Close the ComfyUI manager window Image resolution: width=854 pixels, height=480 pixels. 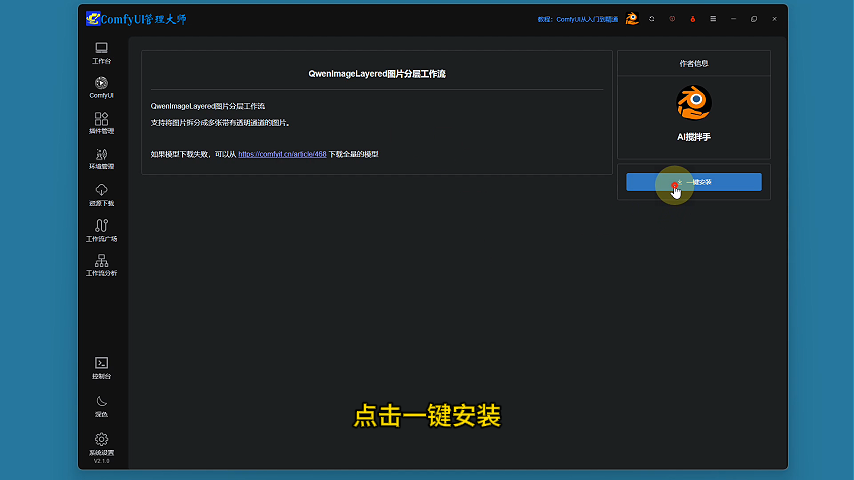pos(774,19)
